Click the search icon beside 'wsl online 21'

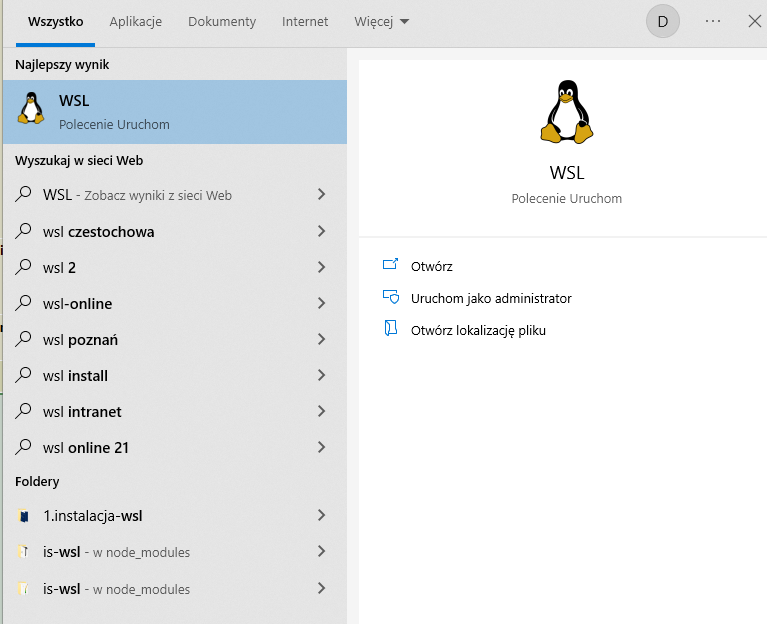click(23, 447)
